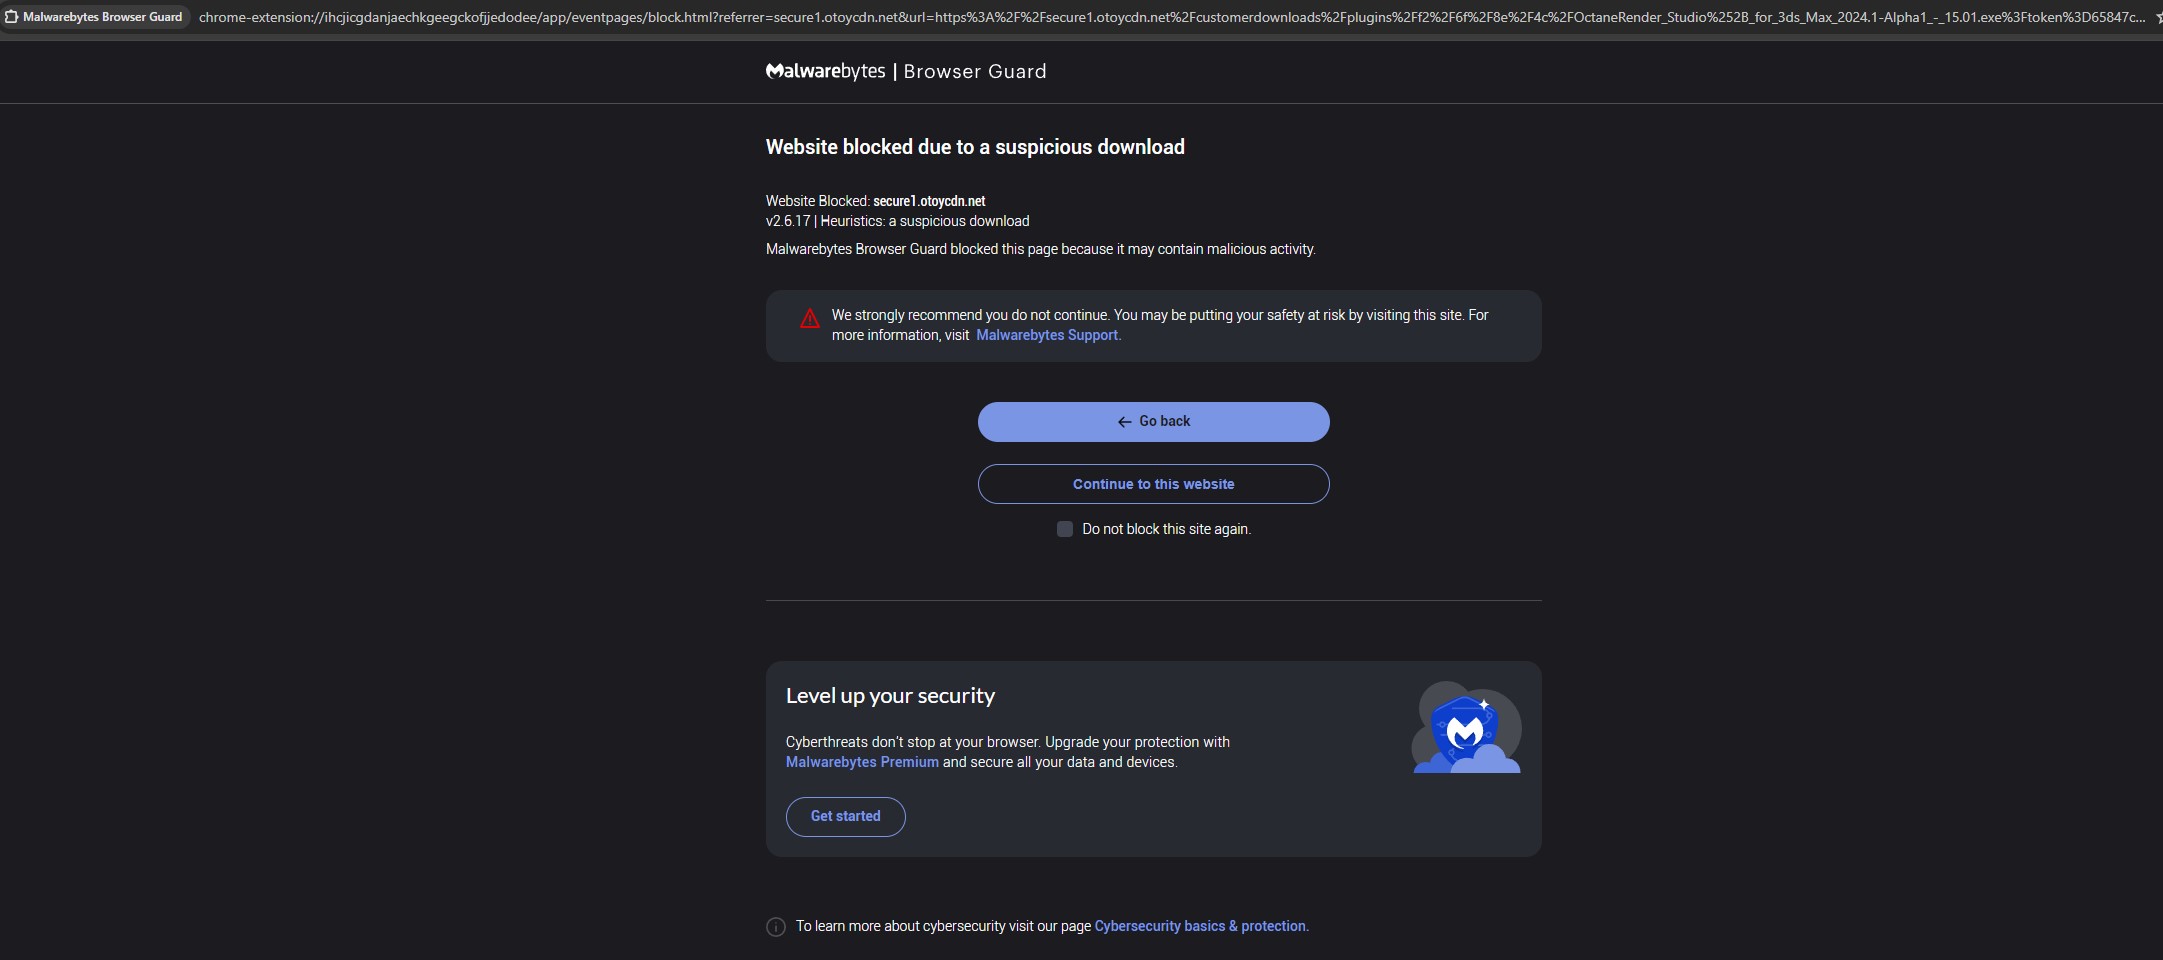Click the Malwarebytes Browser Guard extension chip
Image resolution: width=2163 pixels, height=960 pixels.
pos(95,17)
